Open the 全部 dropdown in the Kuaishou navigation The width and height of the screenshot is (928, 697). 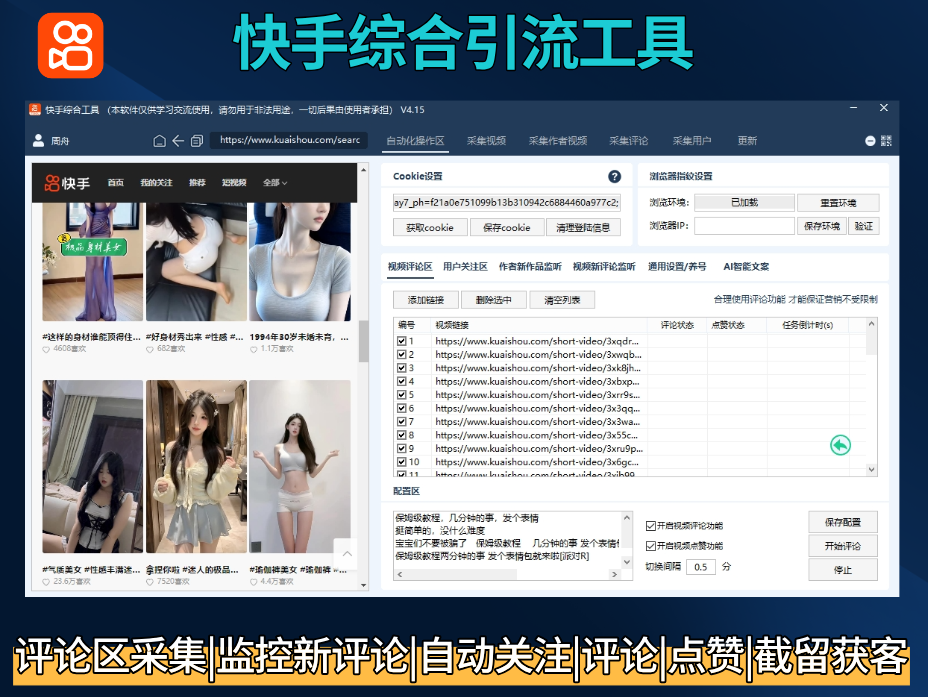275,182
